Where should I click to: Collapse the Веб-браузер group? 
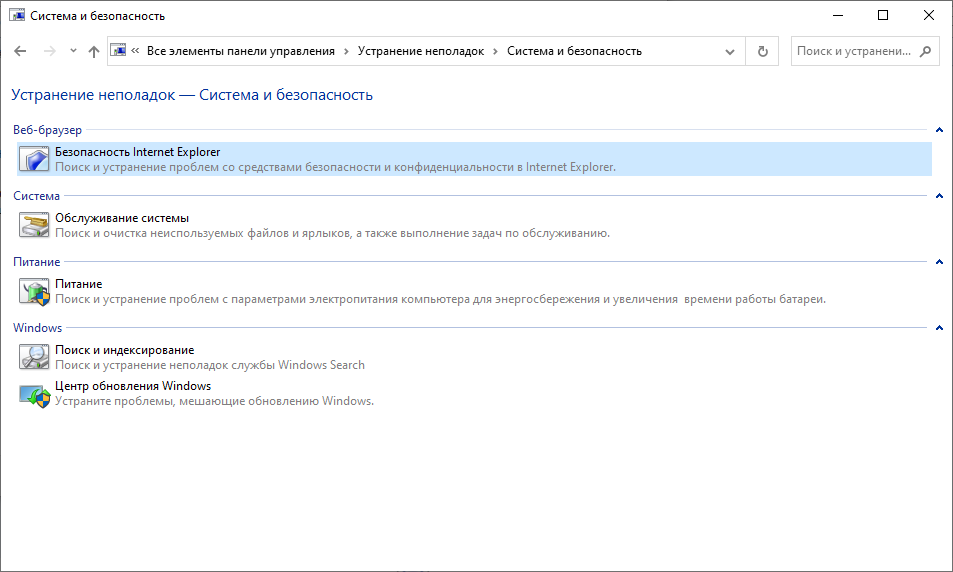click(938, 130)
